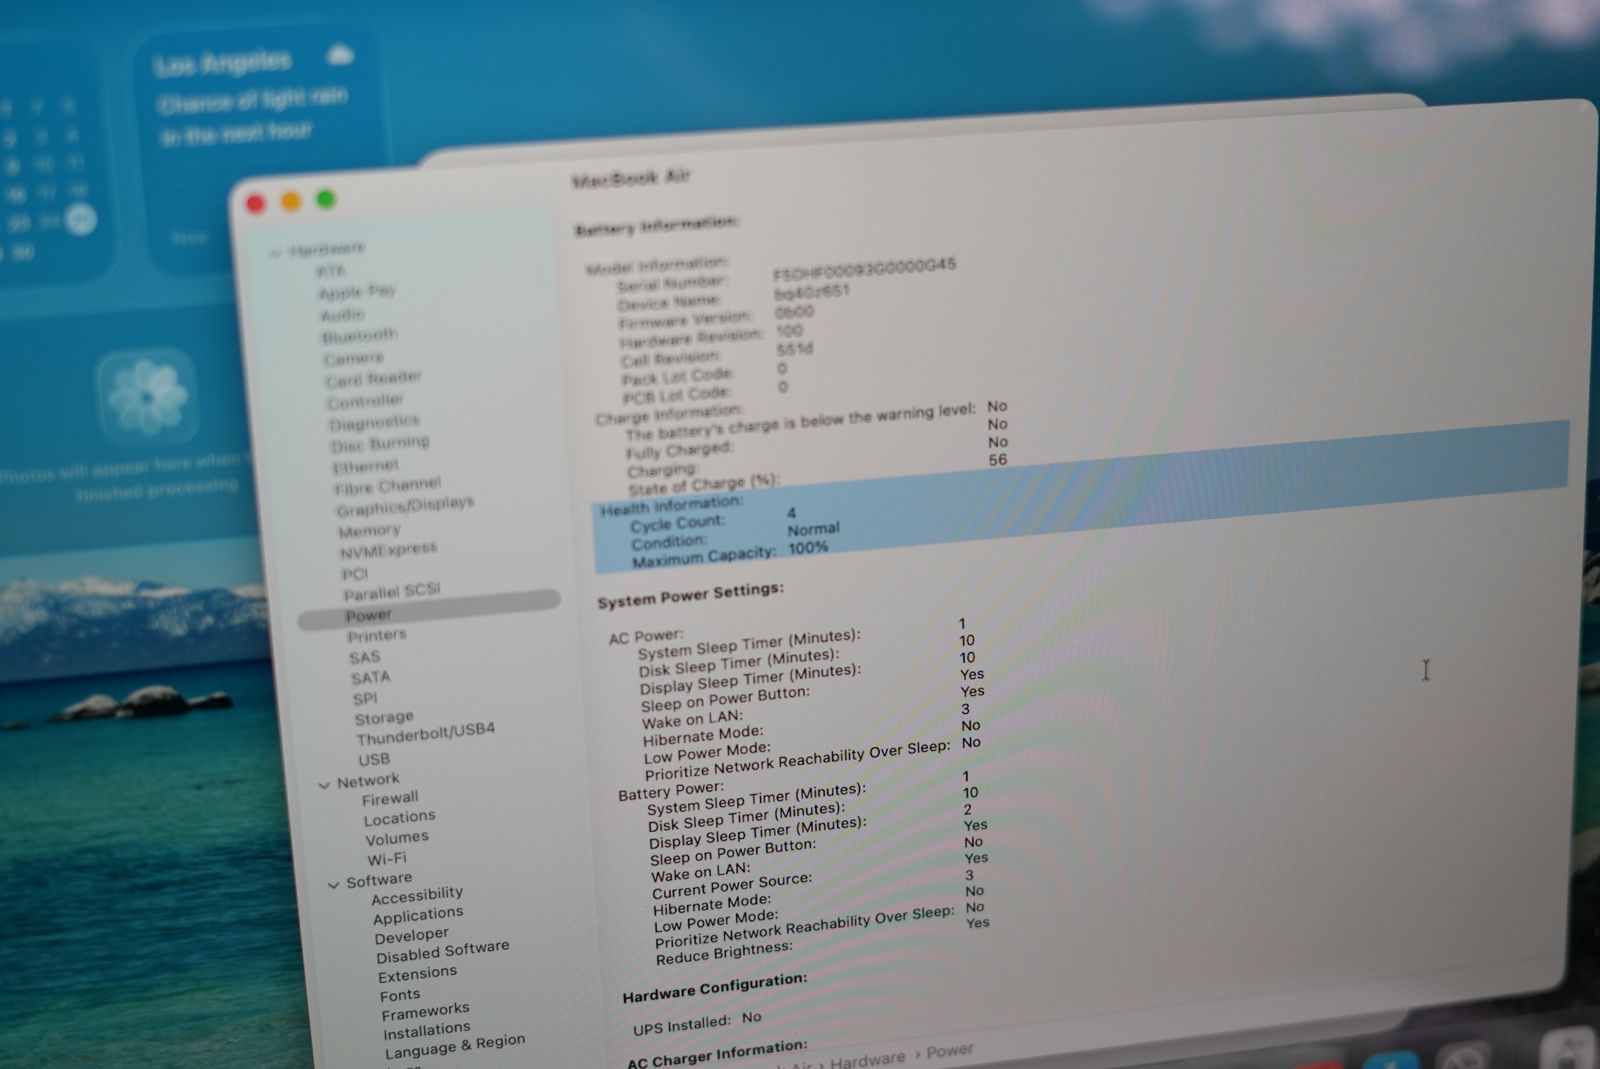The width and height of the screenshot is (1600, 1069).
Task: Choose Disabled Software in the sidebar
Action: (442, 950)
